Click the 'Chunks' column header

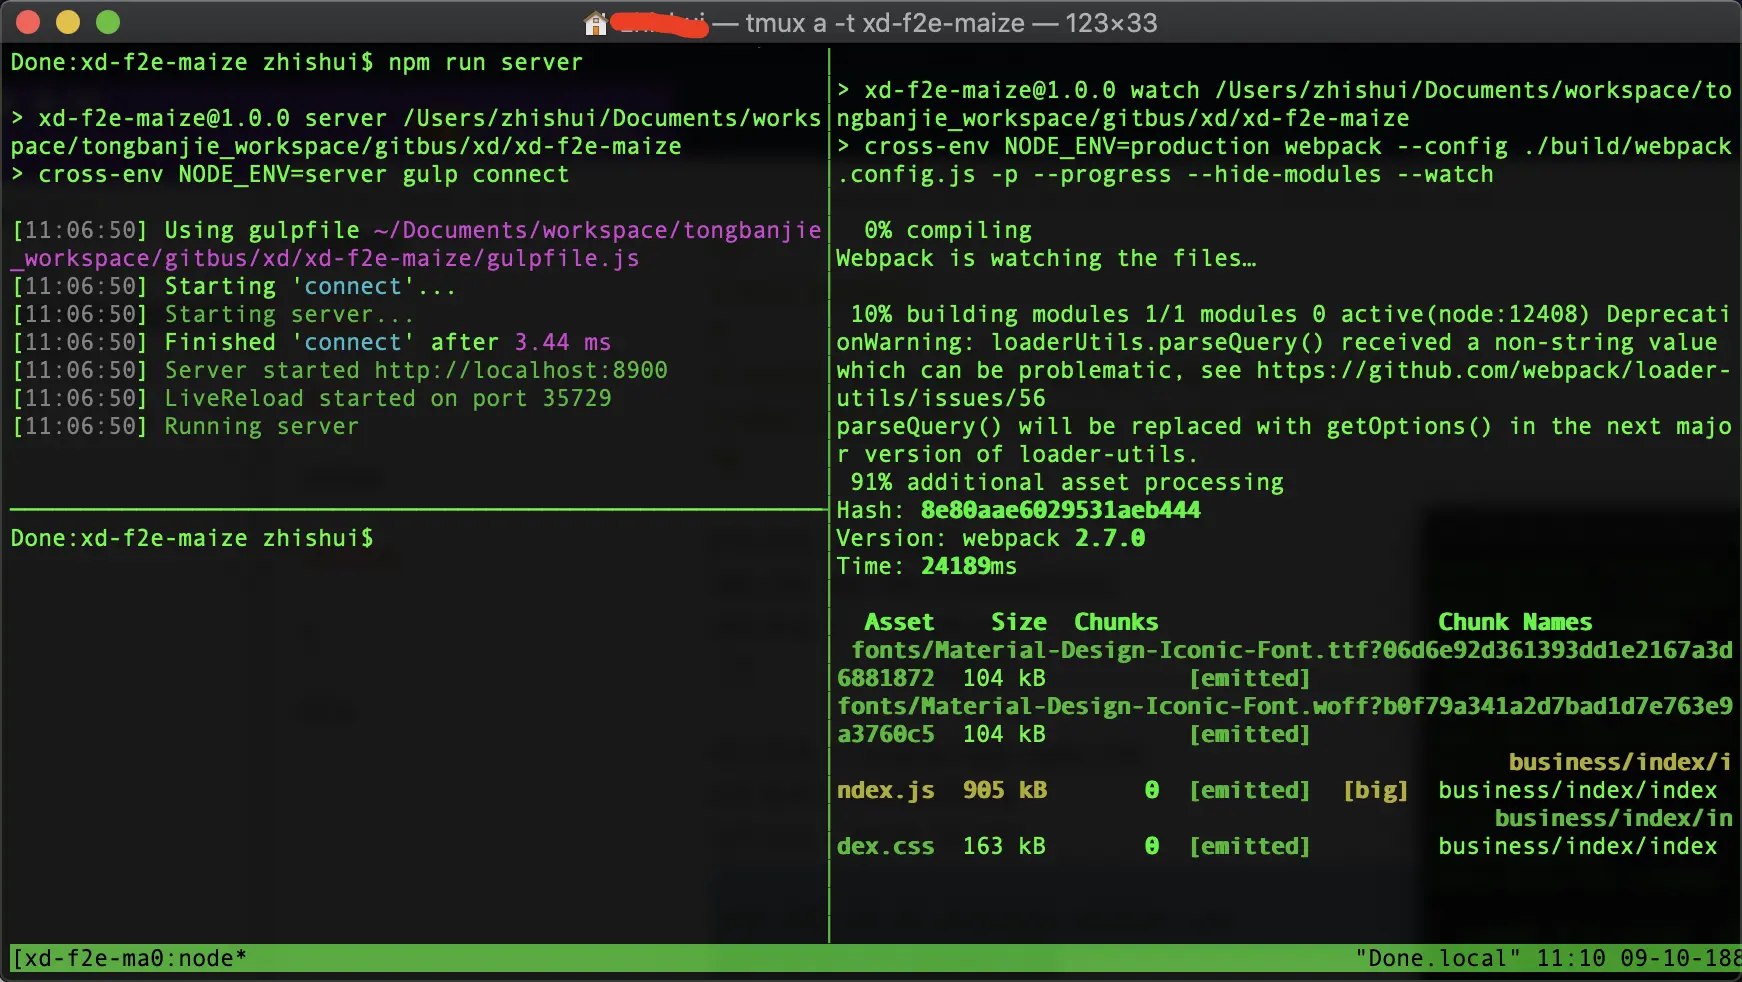(1116, 623)
